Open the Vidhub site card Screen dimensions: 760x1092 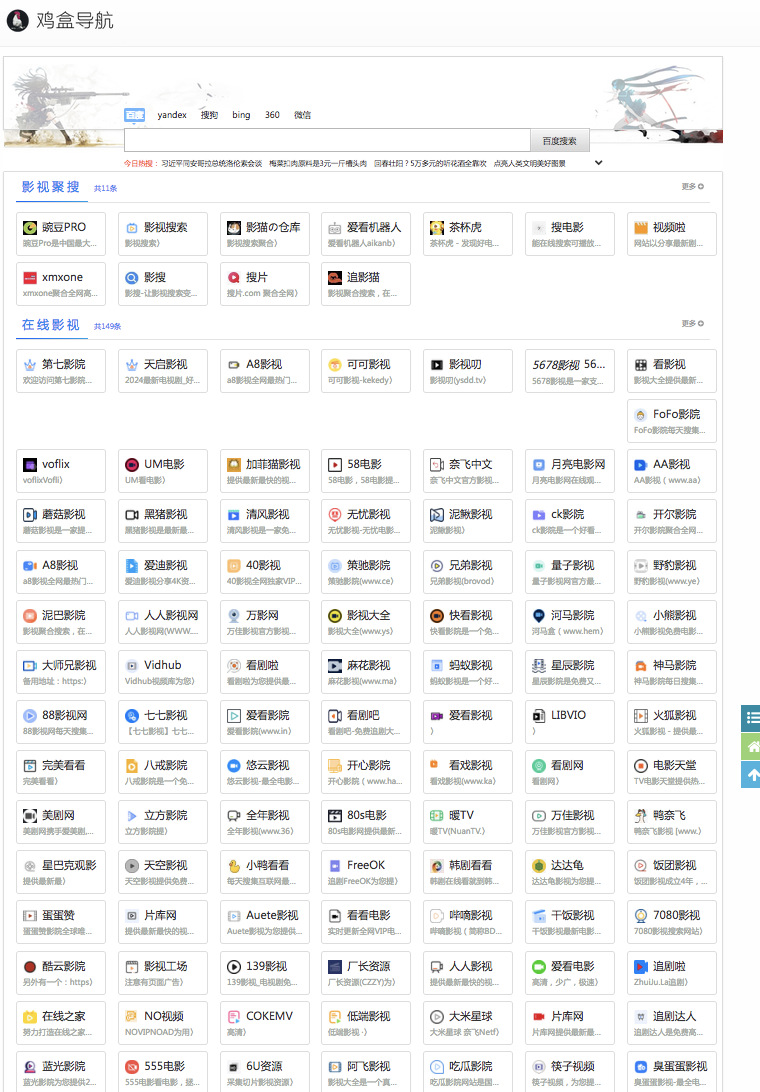point(163,672)
